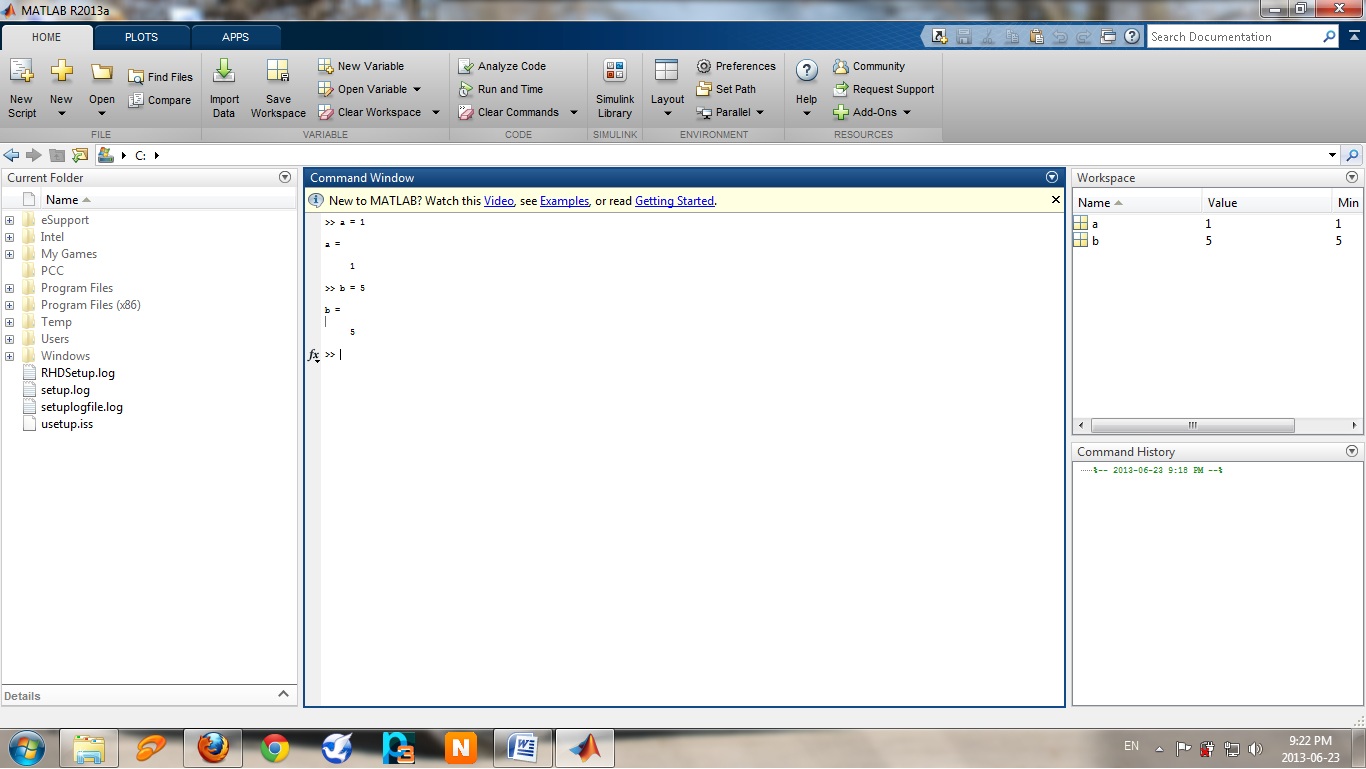Switch to the HOME tab

(46, 37)
